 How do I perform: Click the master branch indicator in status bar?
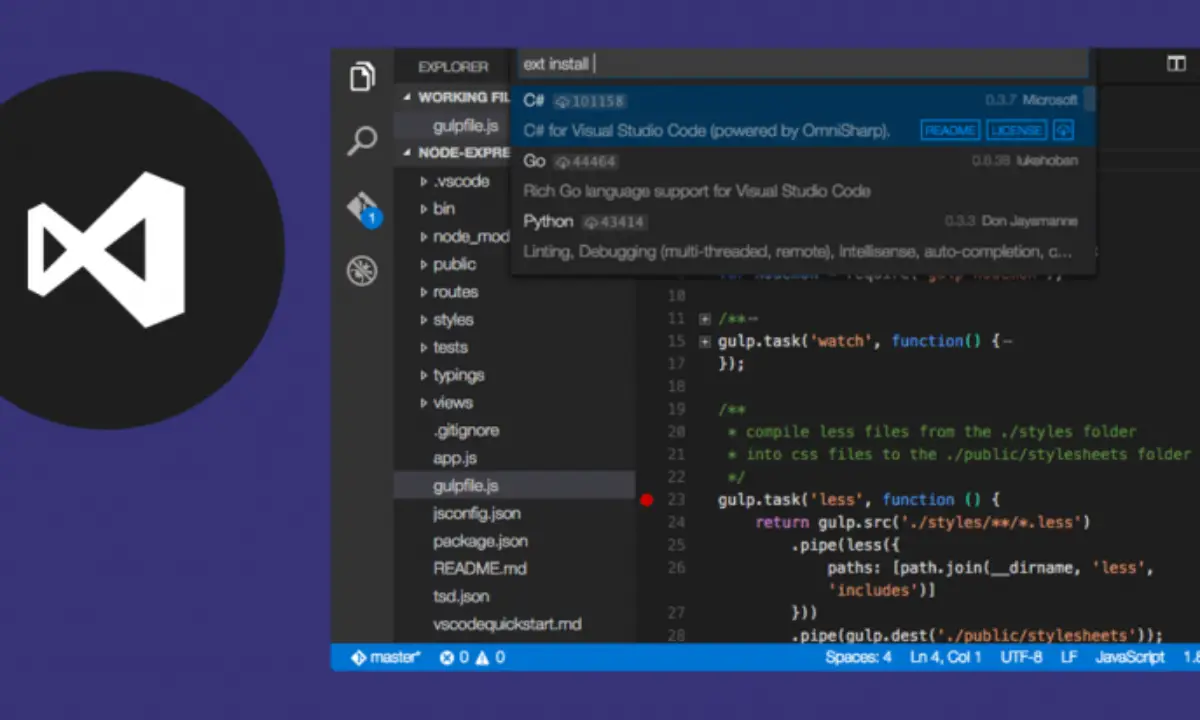[386, 657]
